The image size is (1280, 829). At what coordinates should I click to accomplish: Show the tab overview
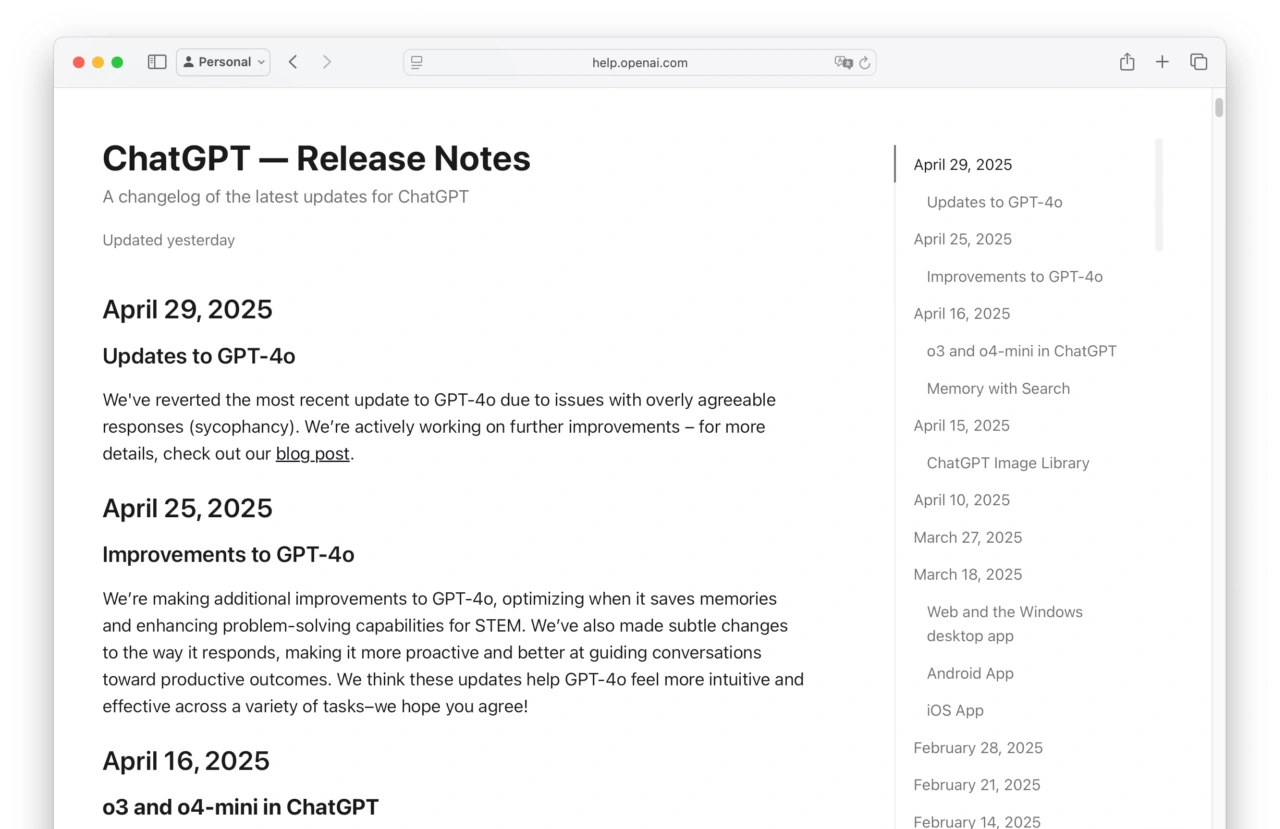1198,61
